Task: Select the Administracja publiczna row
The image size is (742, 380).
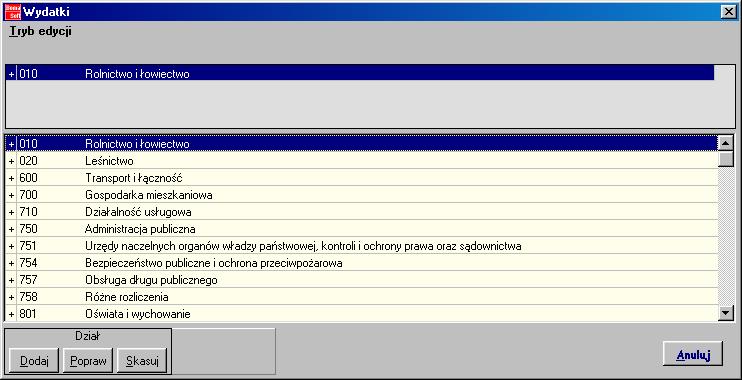Action: pos(362,230)
